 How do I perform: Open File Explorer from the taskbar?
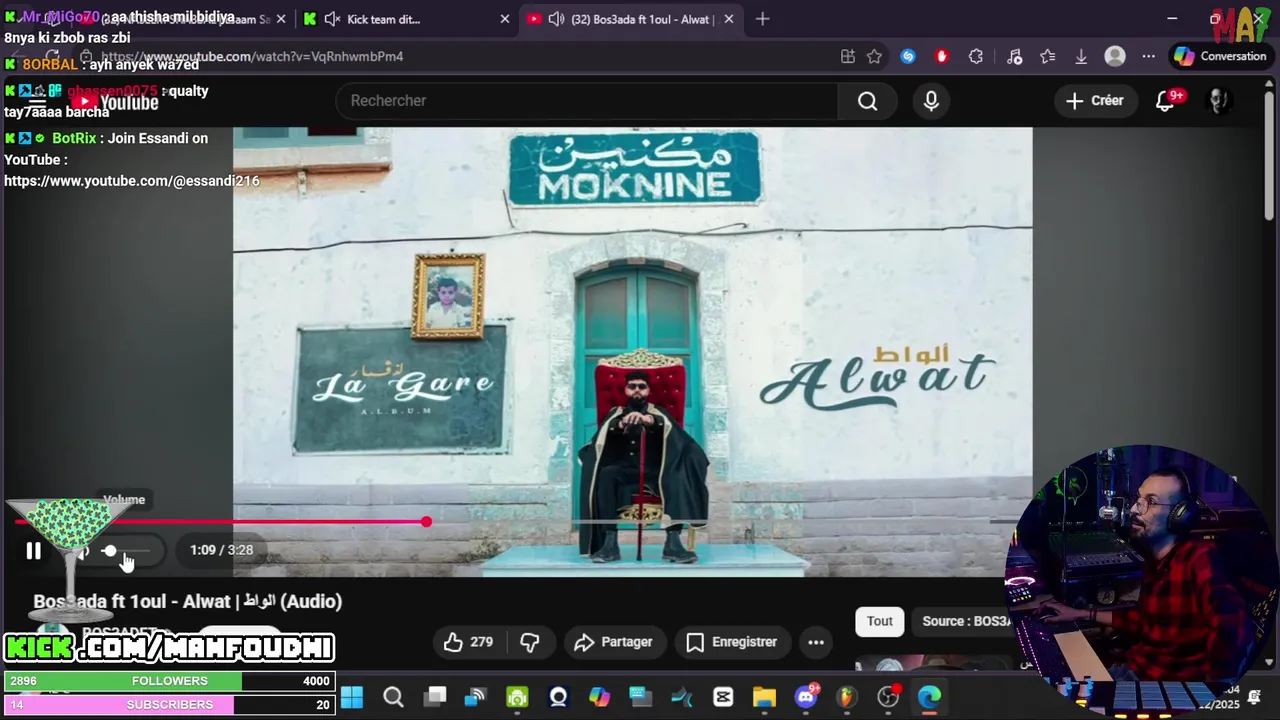pos(764,697)
